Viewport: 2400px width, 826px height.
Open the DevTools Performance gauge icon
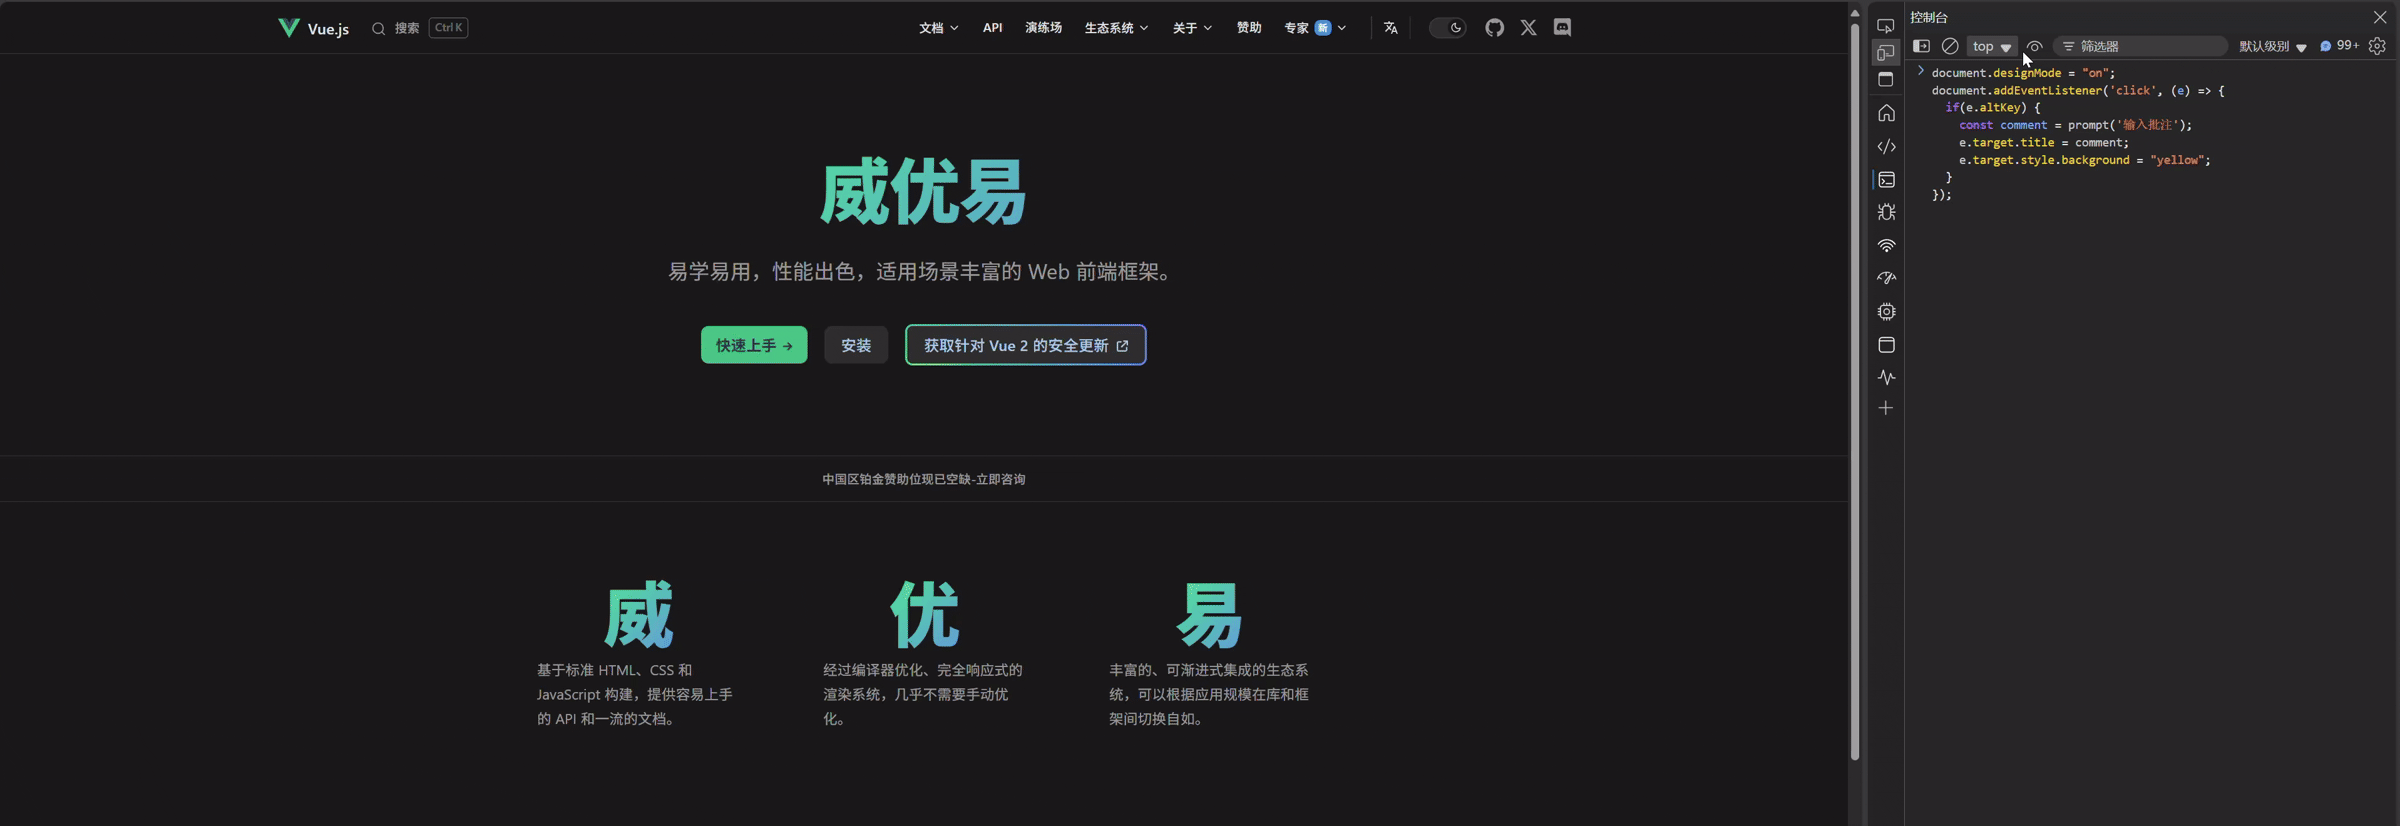pos(1886,278)
